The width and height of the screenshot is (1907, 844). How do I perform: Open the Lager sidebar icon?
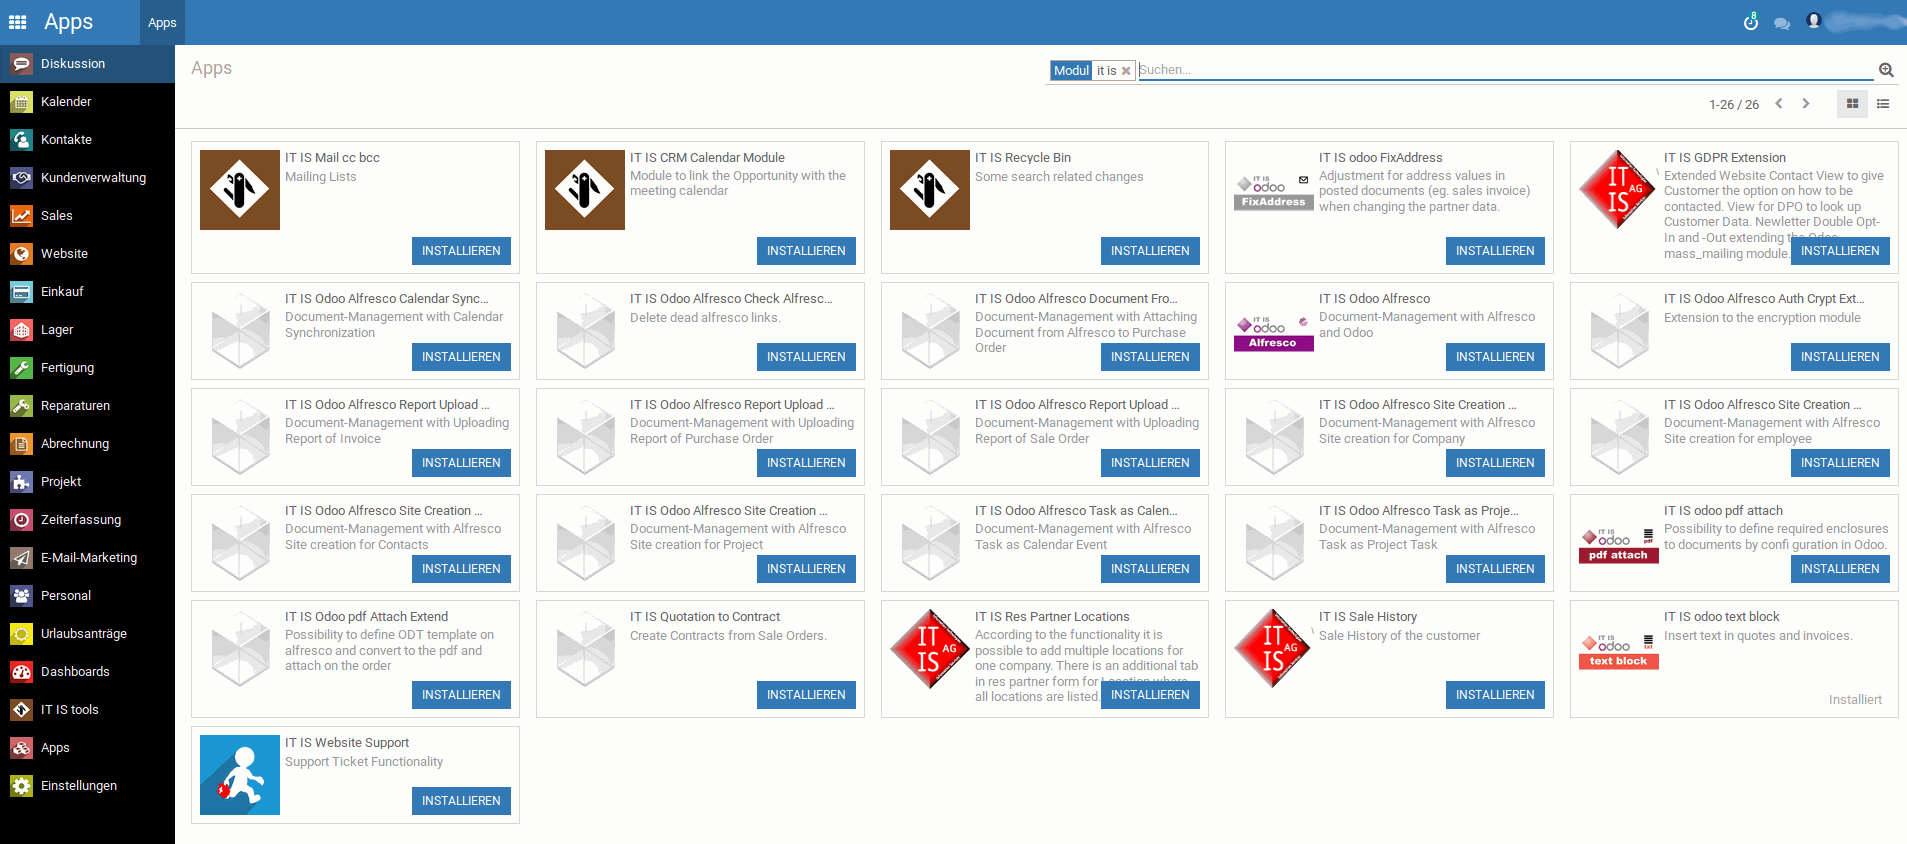[x=21, y=330]
